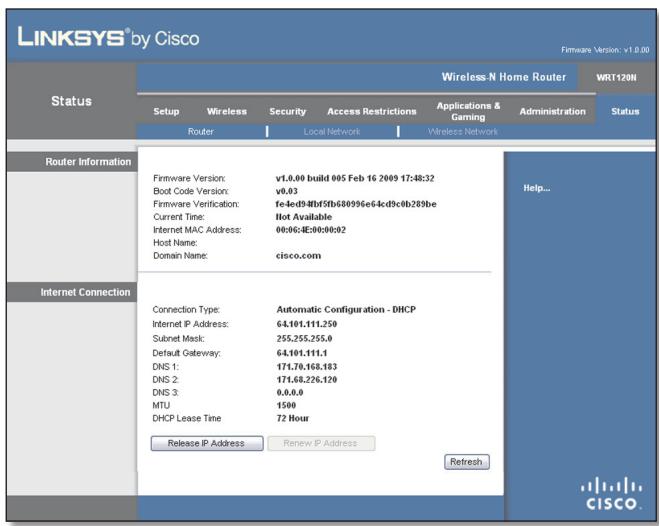
Task: Click the Connection Type label
Action: (x=186, y=310)
